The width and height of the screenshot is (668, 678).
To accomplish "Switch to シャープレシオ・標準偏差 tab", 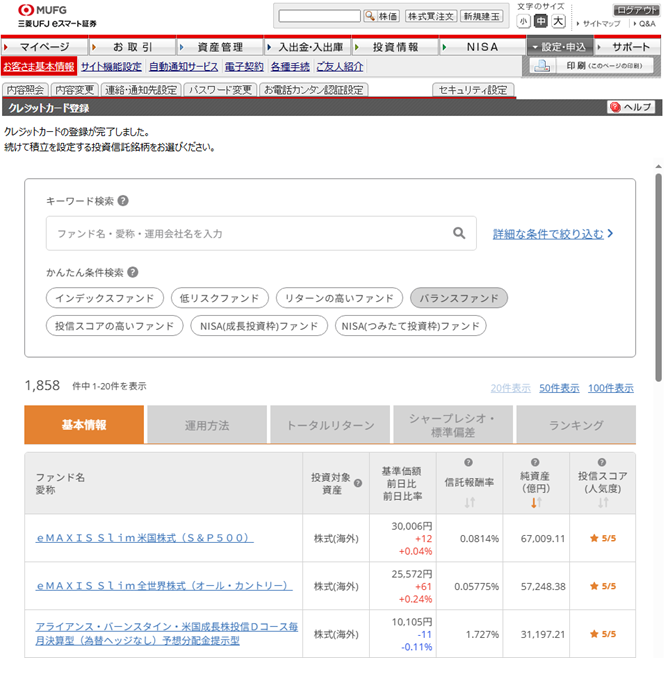I will (453, 425).
